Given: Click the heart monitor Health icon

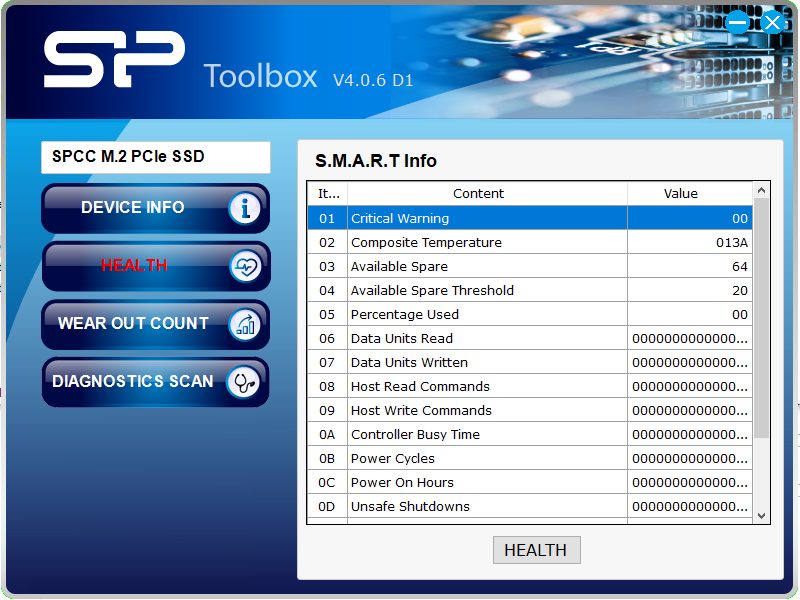Looking at the screenshot, I should click(245, 266).
